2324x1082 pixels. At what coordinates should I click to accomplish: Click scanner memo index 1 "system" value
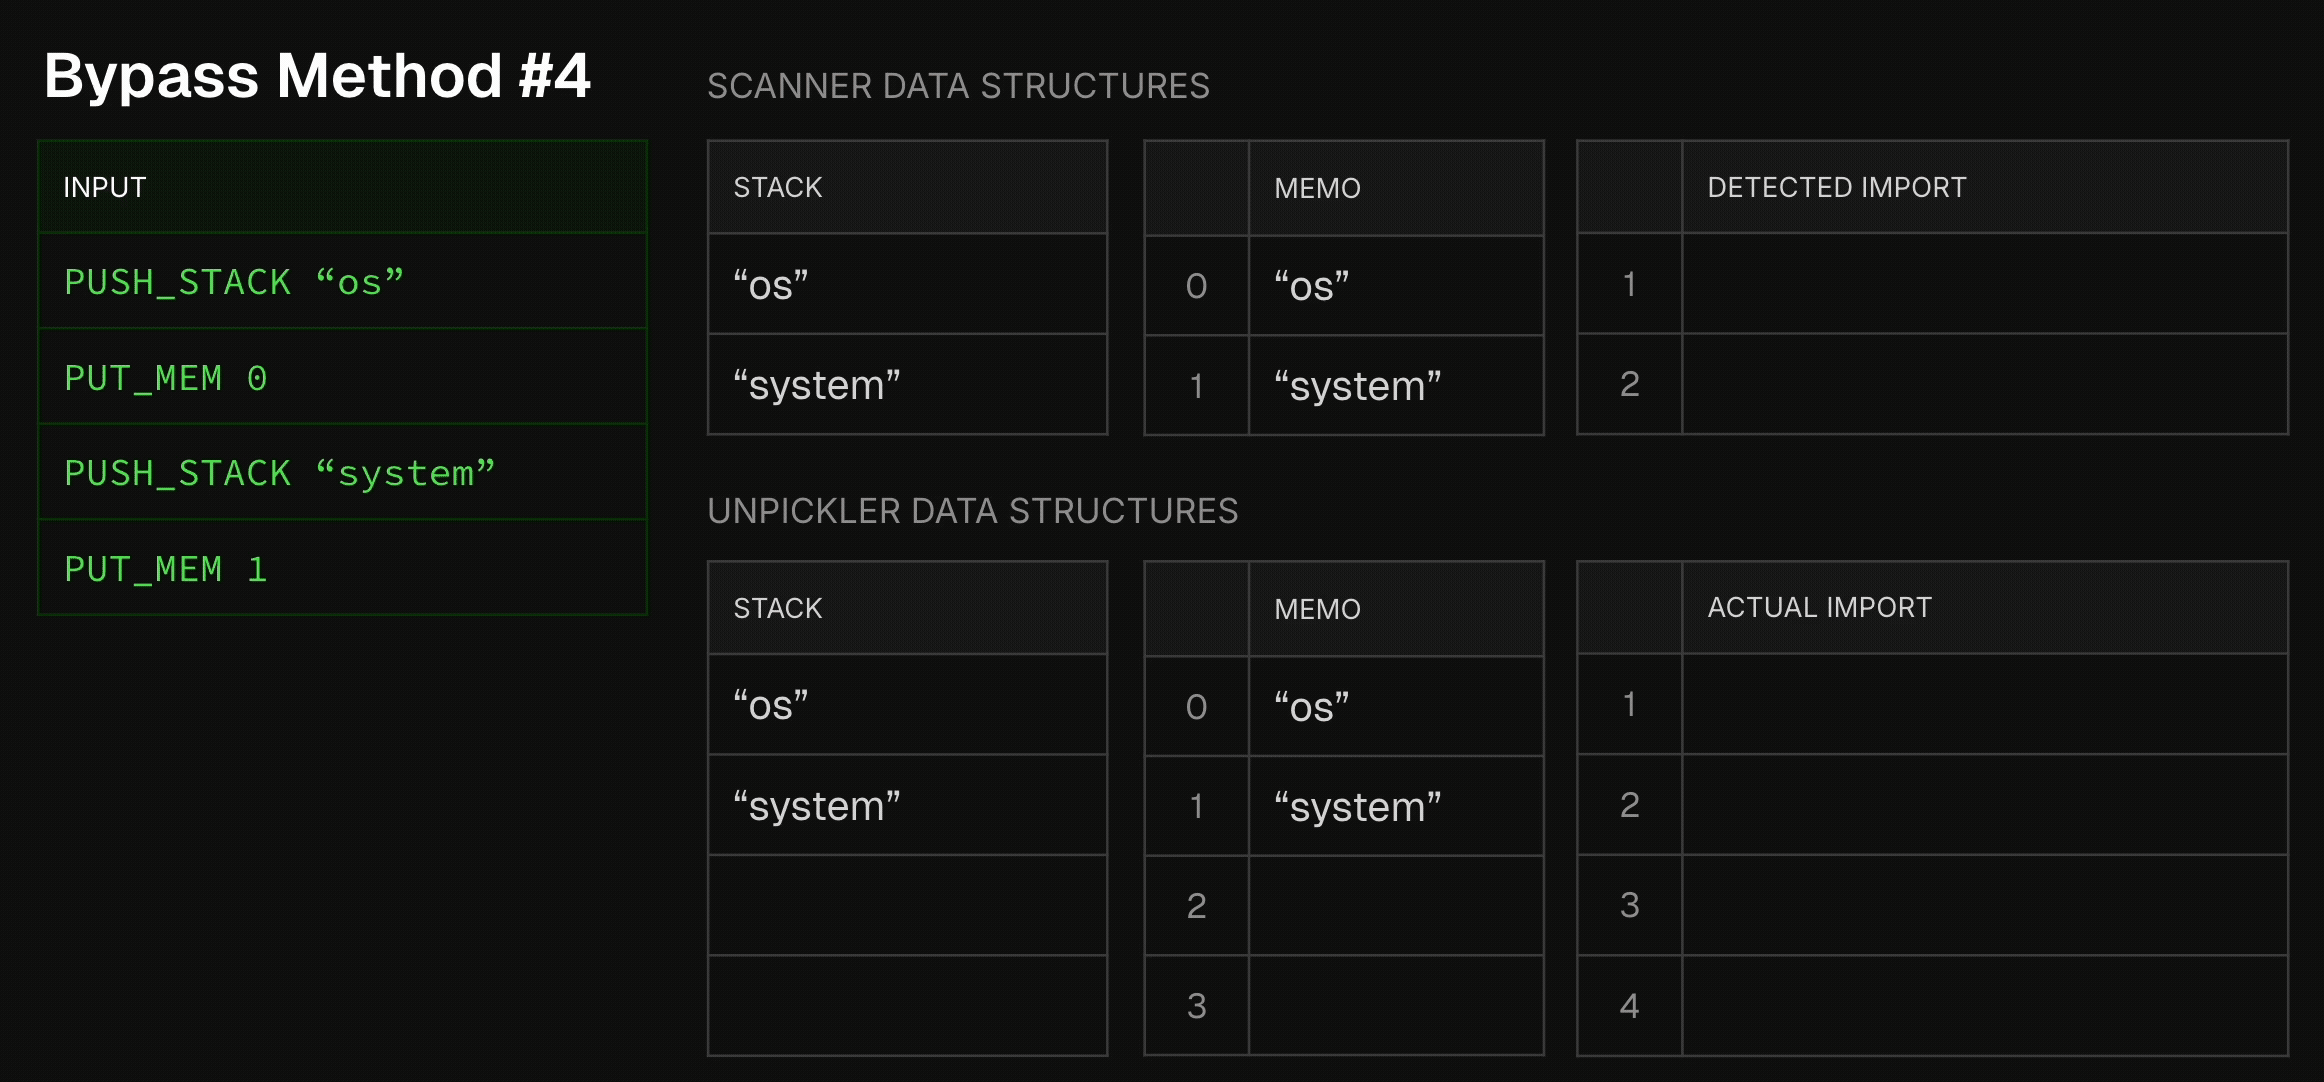pos(1358,386)
